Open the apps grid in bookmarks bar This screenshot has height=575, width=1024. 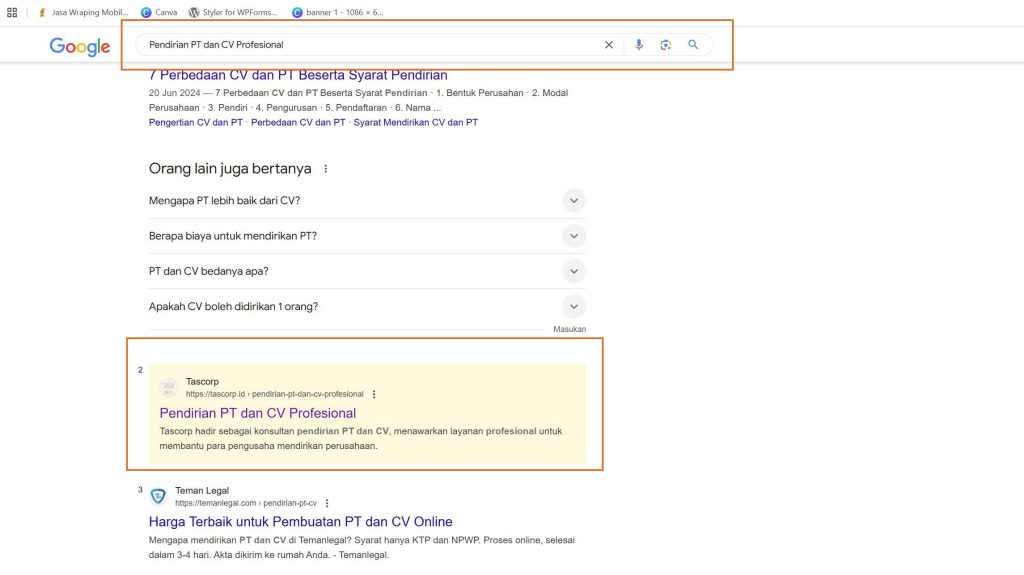click(x=12, y=12)
